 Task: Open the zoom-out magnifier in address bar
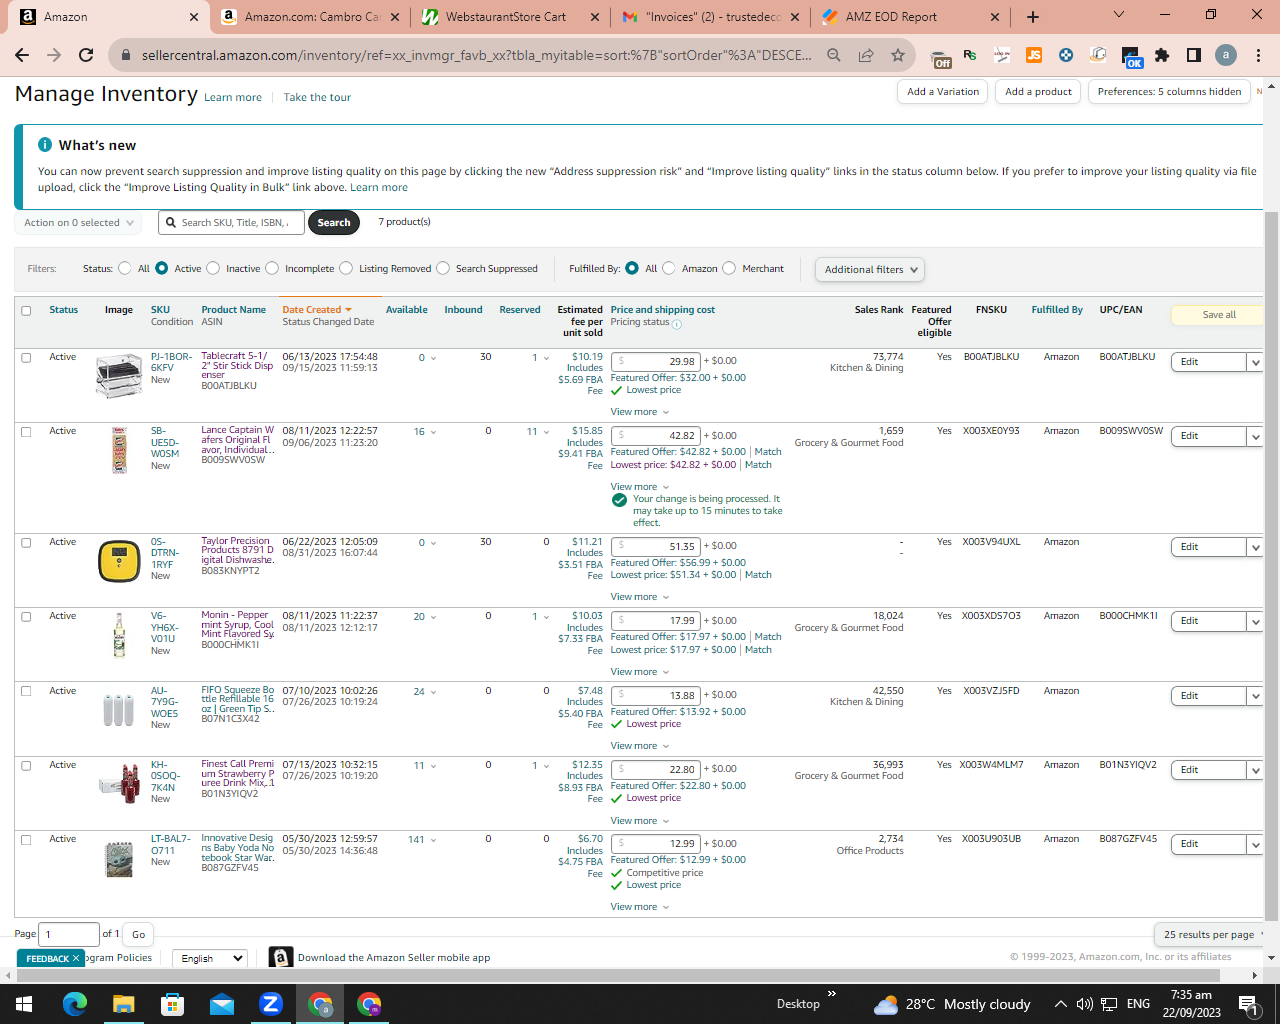coord(834,55)
